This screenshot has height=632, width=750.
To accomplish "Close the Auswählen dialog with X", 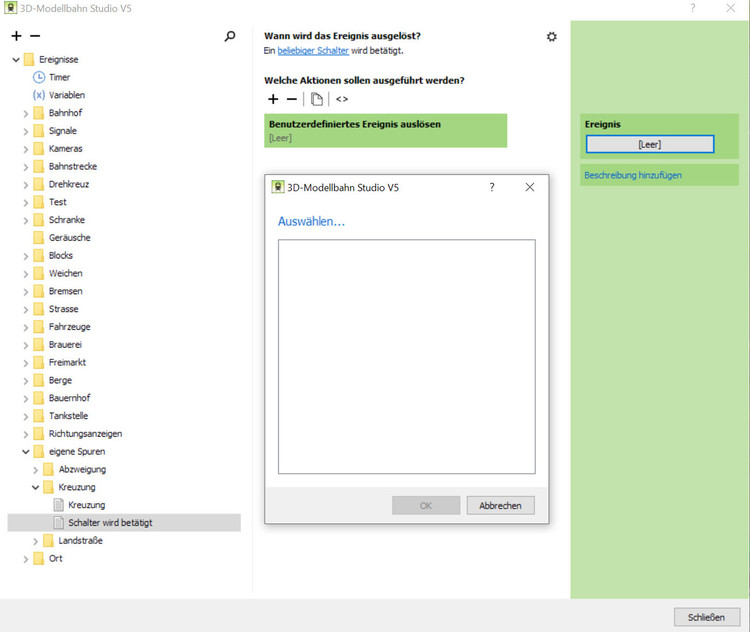I will click(x=530, y=187).
